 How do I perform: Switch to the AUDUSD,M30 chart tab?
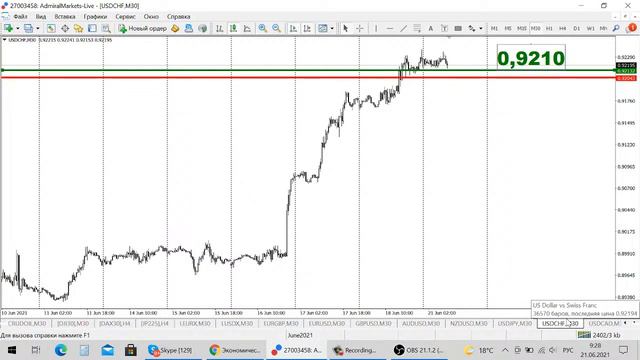tap(421, 323)
